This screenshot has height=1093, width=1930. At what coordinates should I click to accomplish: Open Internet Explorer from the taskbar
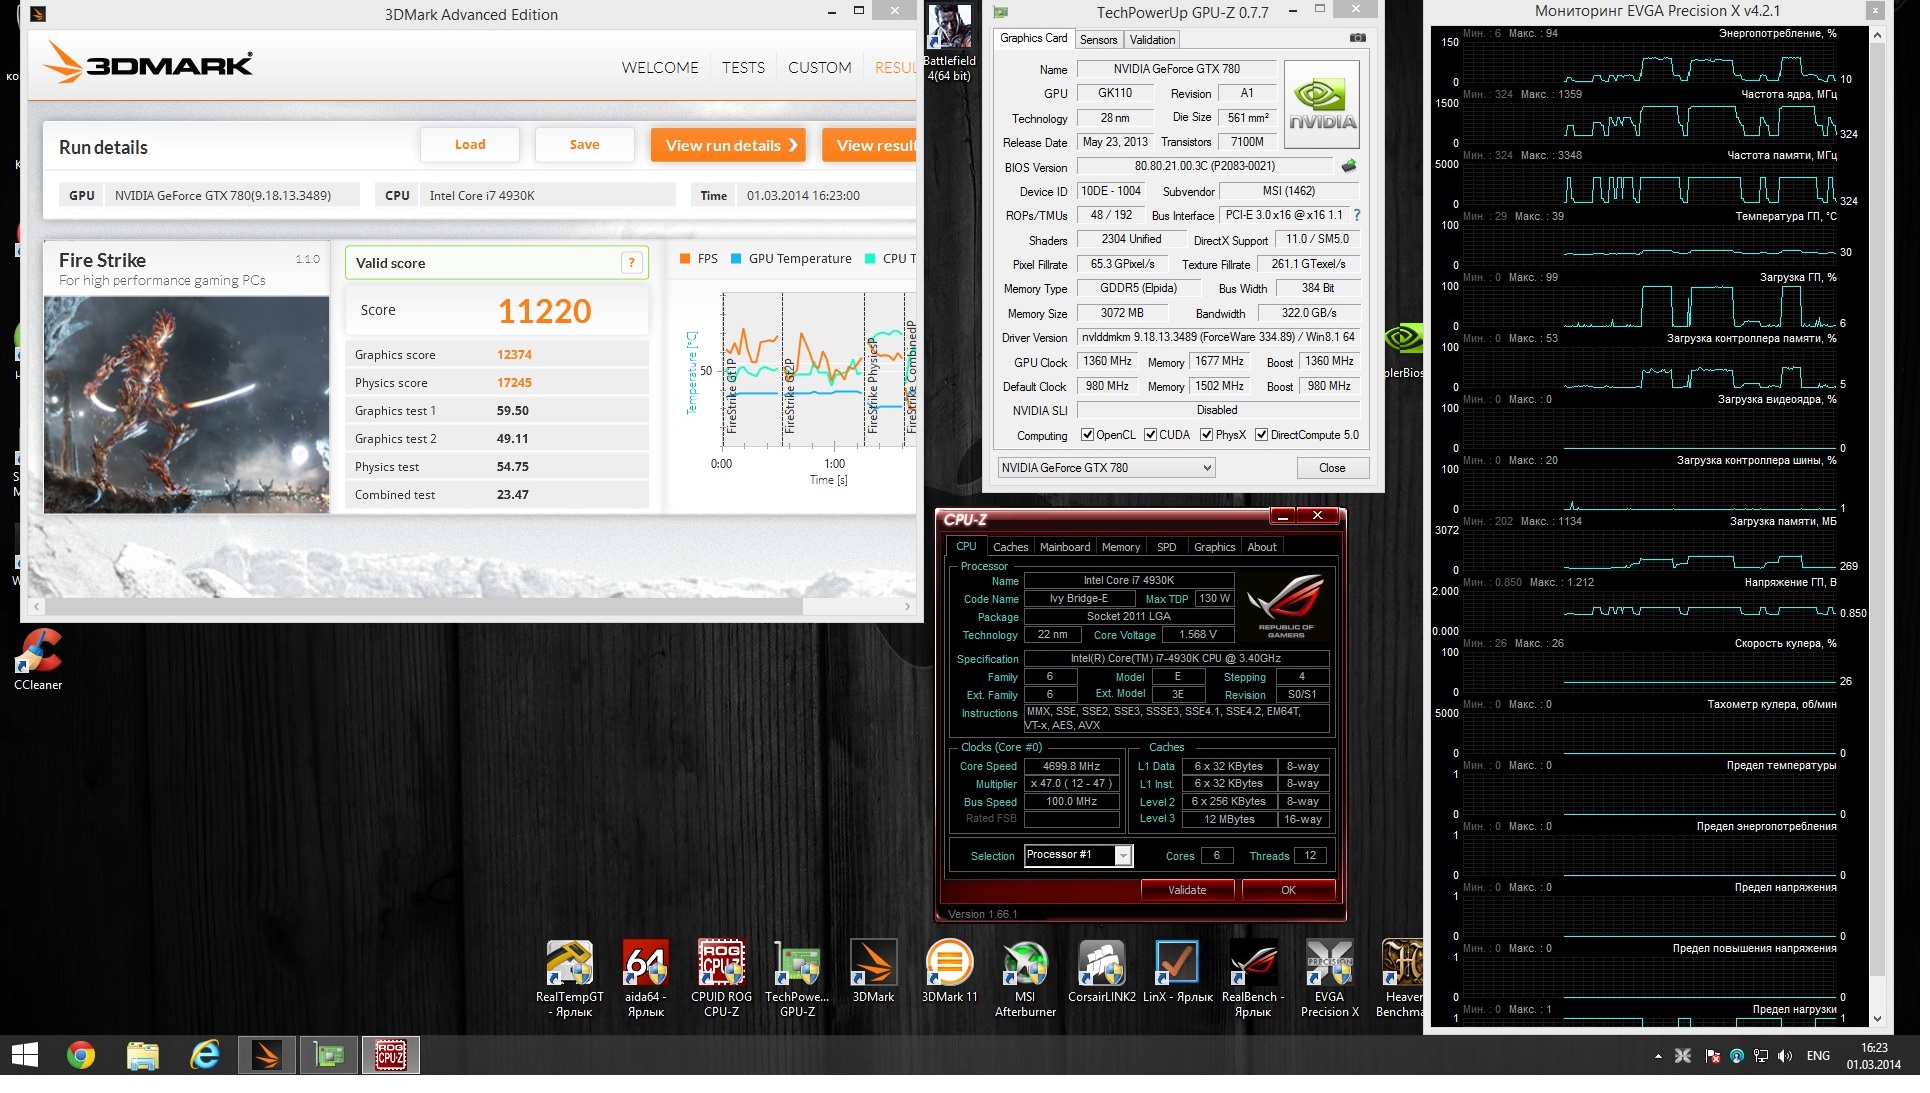(x=205, y=1055)
